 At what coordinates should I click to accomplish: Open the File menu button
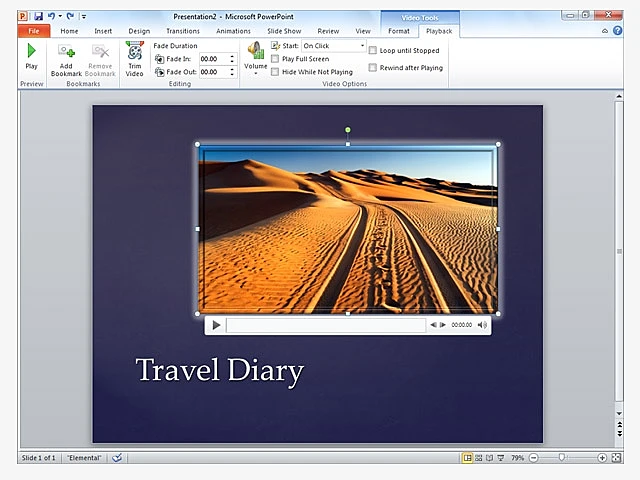32,31
